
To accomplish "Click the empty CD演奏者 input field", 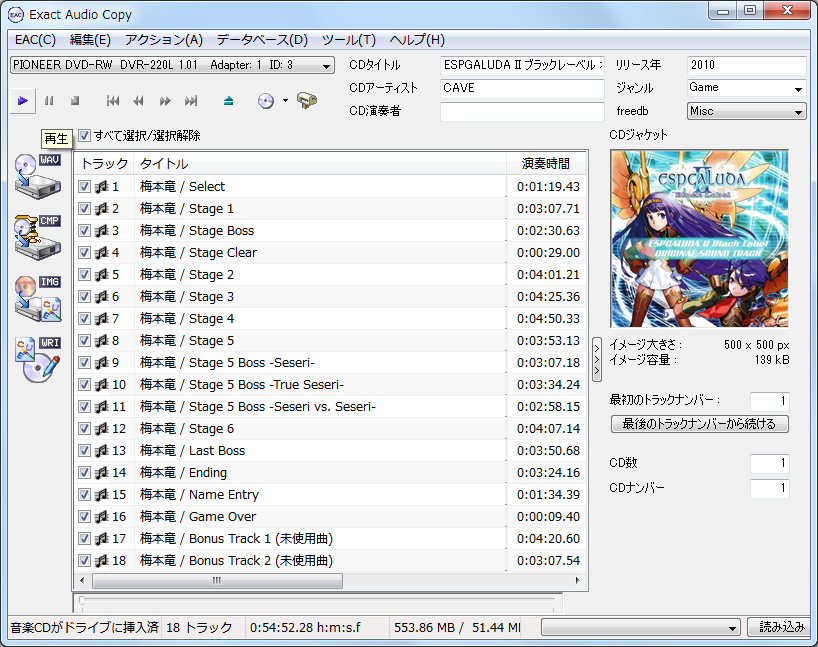I will point(522,112).
